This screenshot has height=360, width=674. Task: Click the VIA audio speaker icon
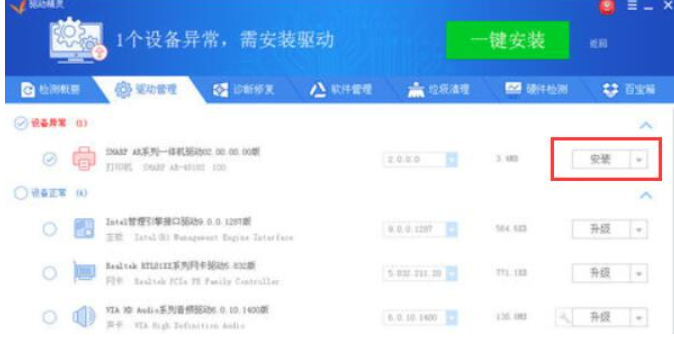[x=84, y=317]
